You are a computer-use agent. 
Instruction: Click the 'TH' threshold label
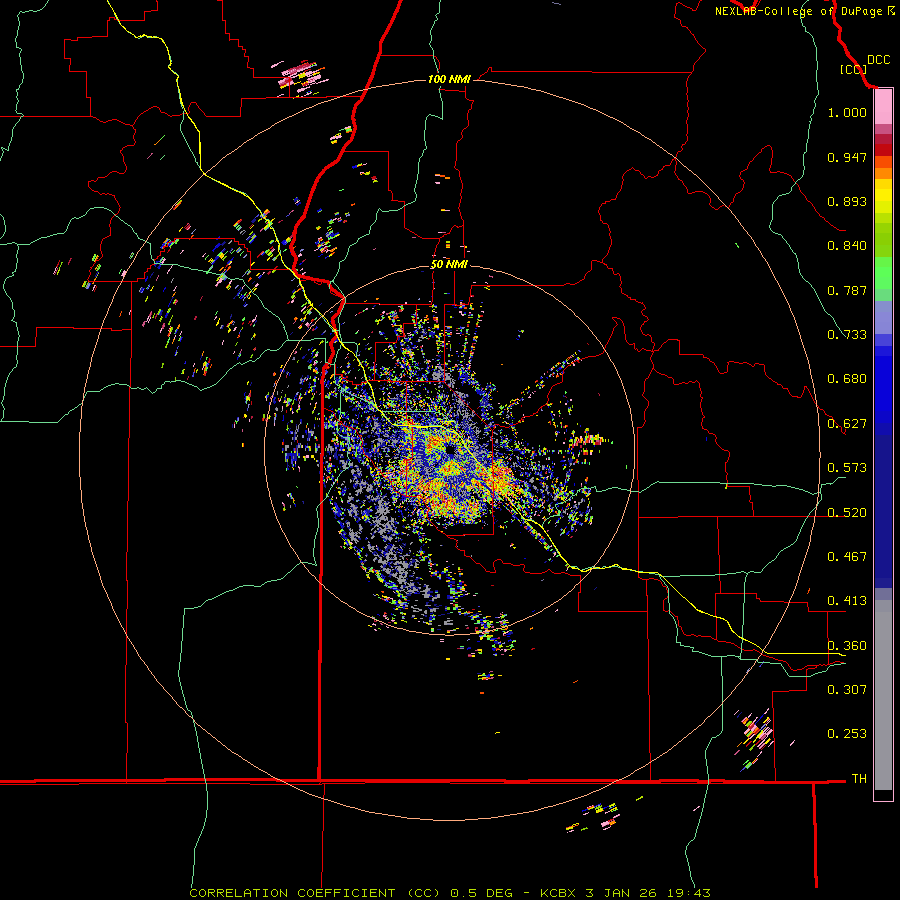tap(859, 779)
